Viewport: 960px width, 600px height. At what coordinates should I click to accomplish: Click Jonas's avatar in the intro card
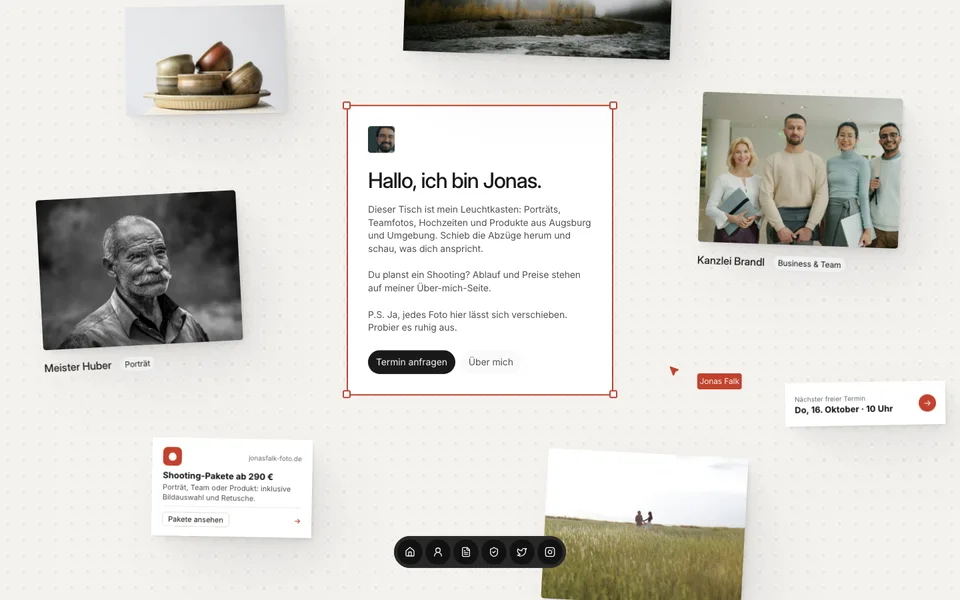pyautogui.click(x=381, y=140)
